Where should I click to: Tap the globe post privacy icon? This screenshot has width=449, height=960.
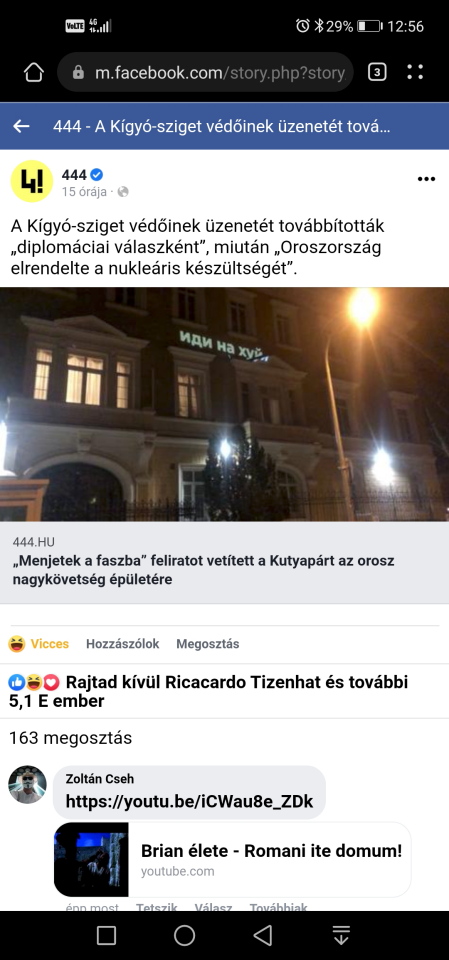pos(123,192)
